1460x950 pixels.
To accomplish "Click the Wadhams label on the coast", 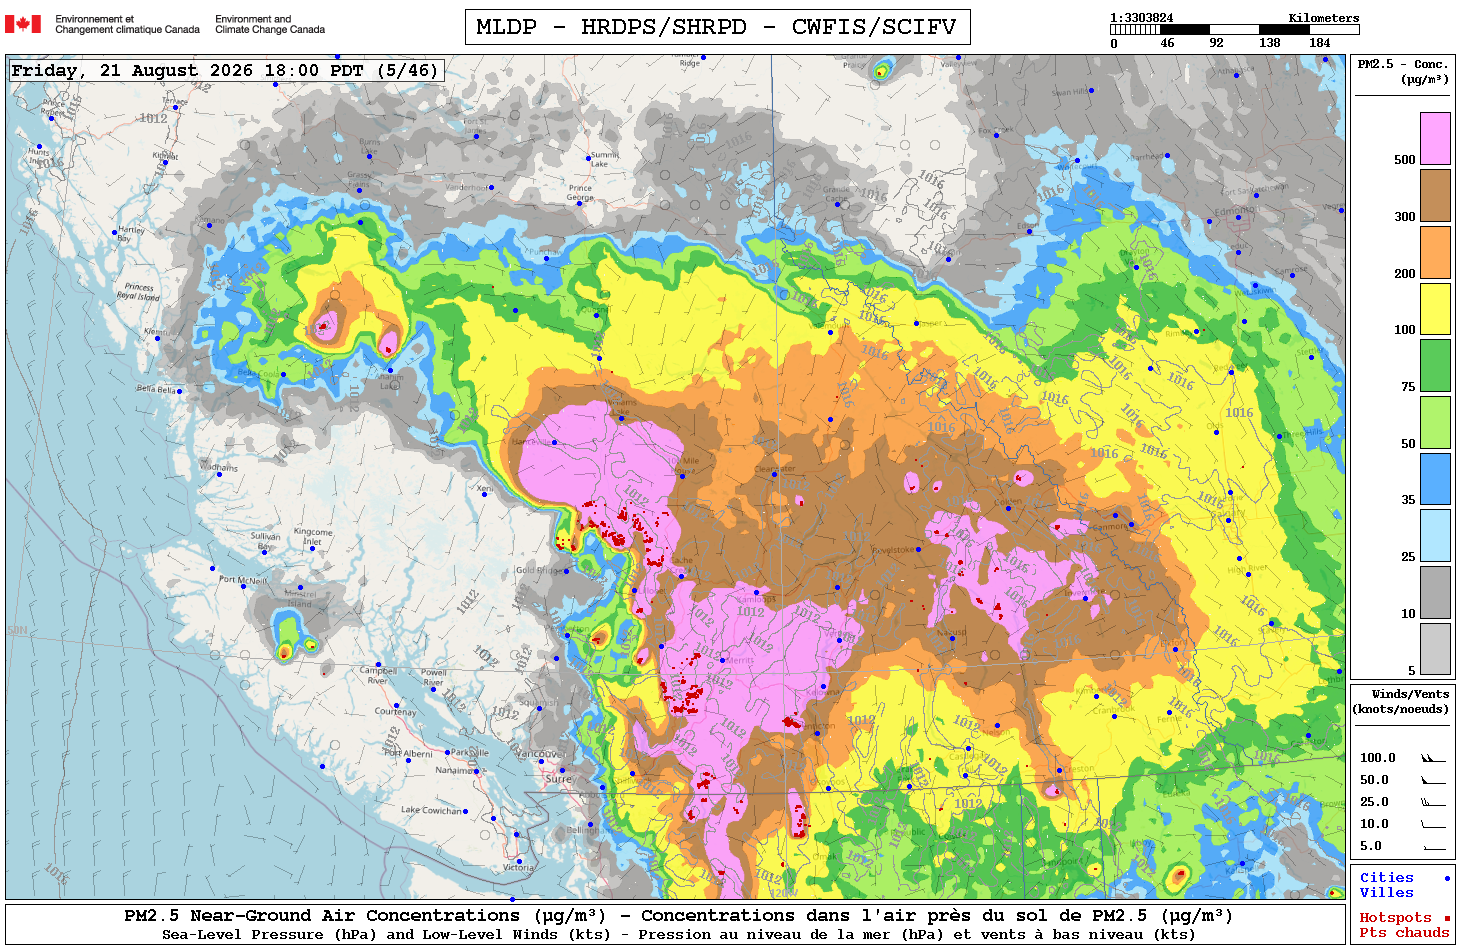I will point(219,467).
